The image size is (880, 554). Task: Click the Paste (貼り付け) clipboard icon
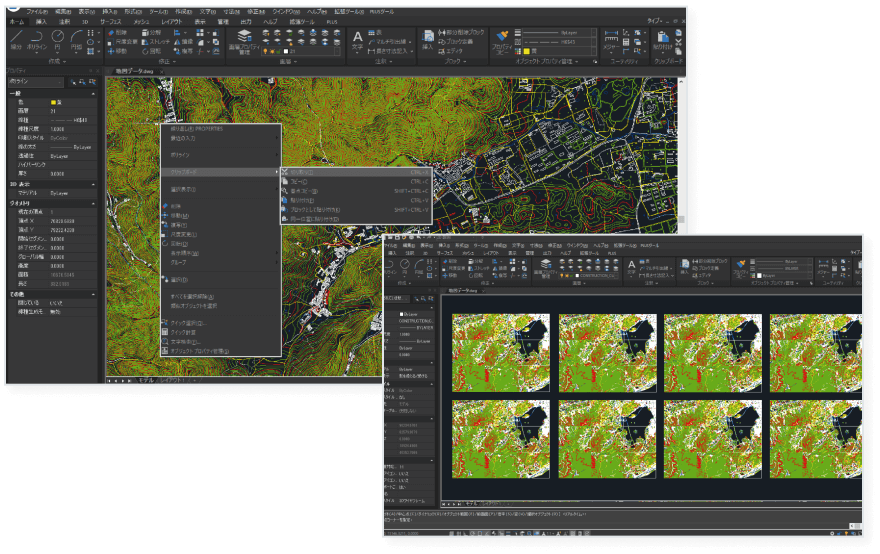pyautogui.click(x=663, y=38)
